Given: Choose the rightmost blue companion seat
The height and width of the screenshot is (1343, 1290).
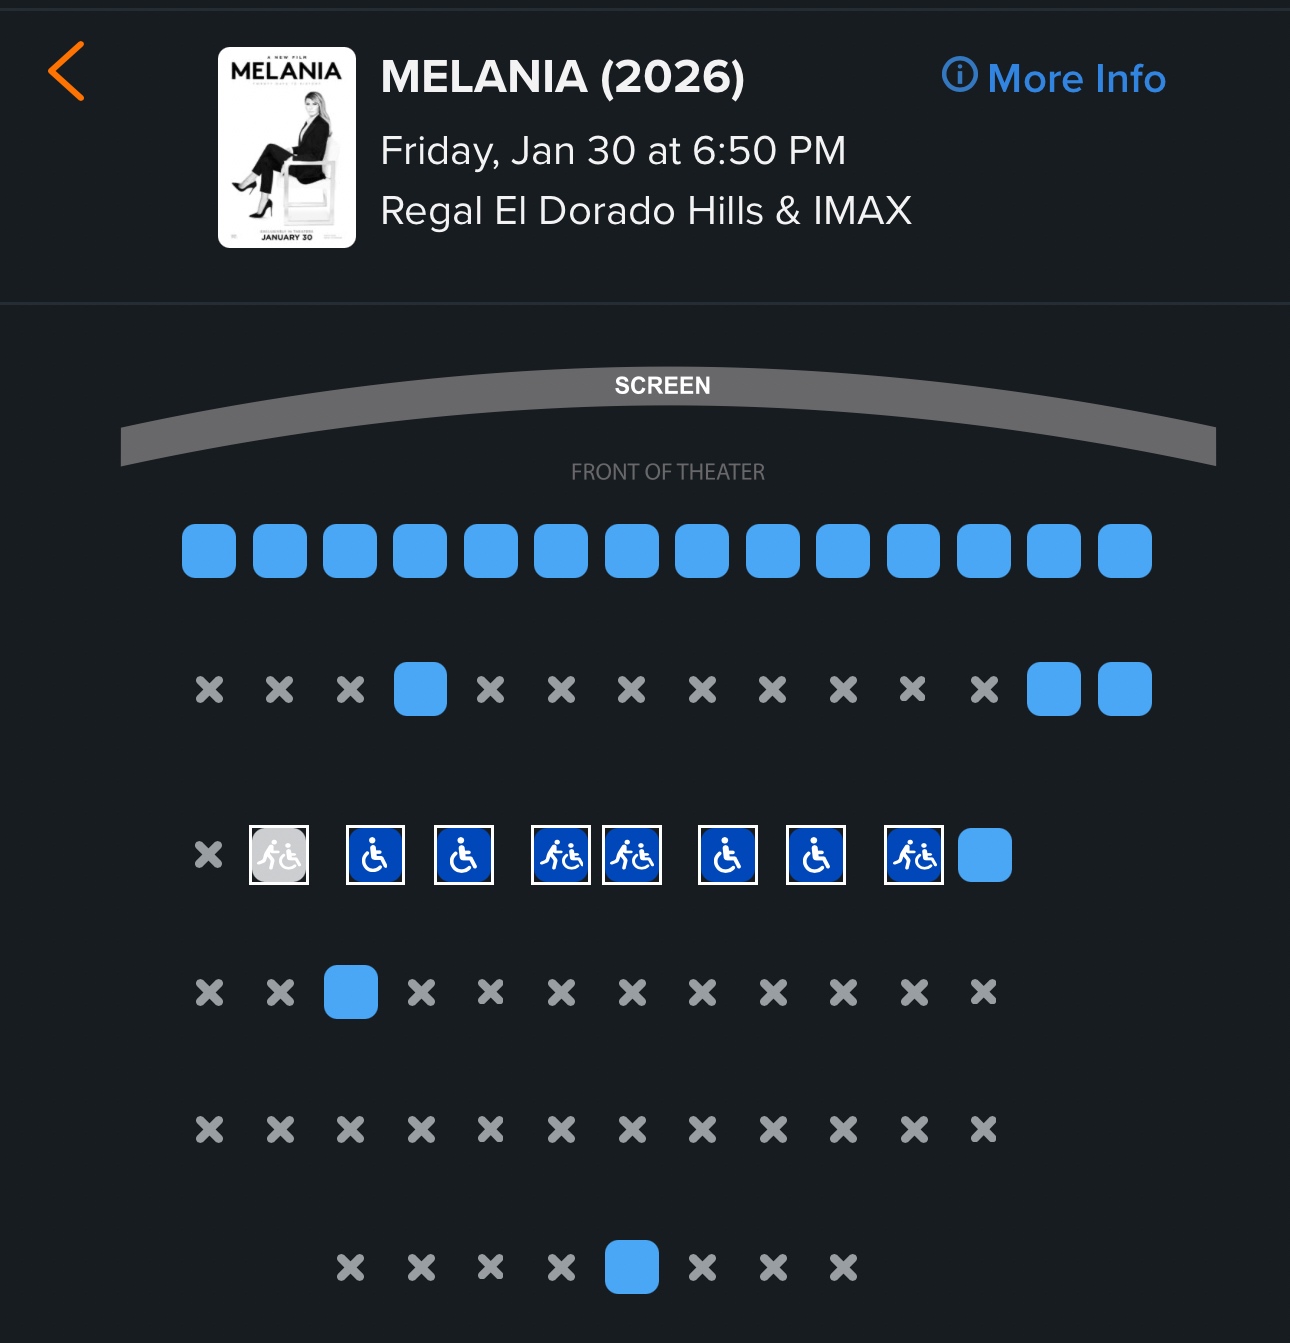Looking at the screenshot, I should pos(914,855).
